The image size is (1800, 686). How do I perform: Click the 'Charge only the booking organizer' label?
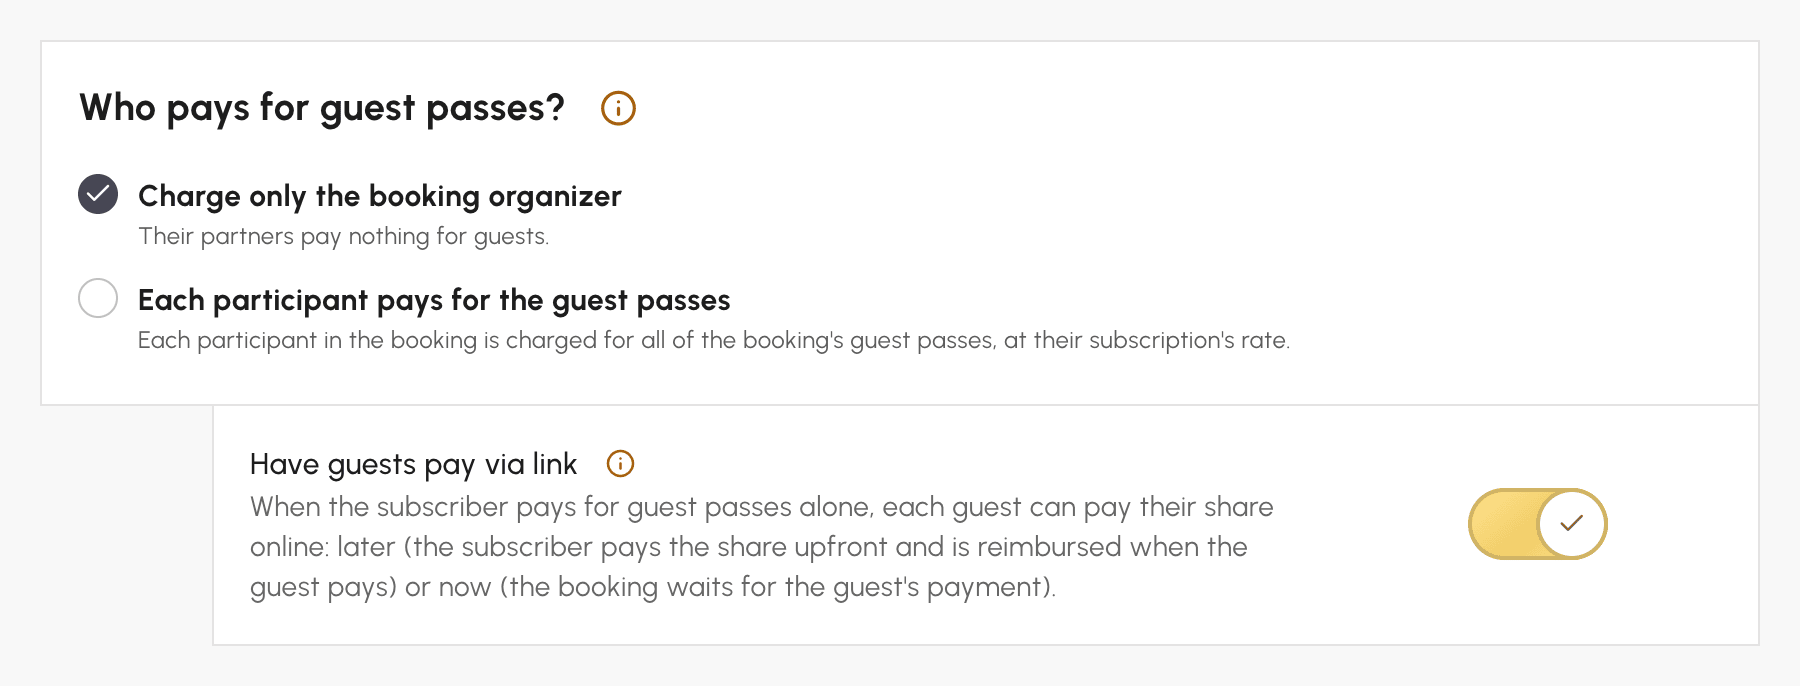tap(380, 196)
